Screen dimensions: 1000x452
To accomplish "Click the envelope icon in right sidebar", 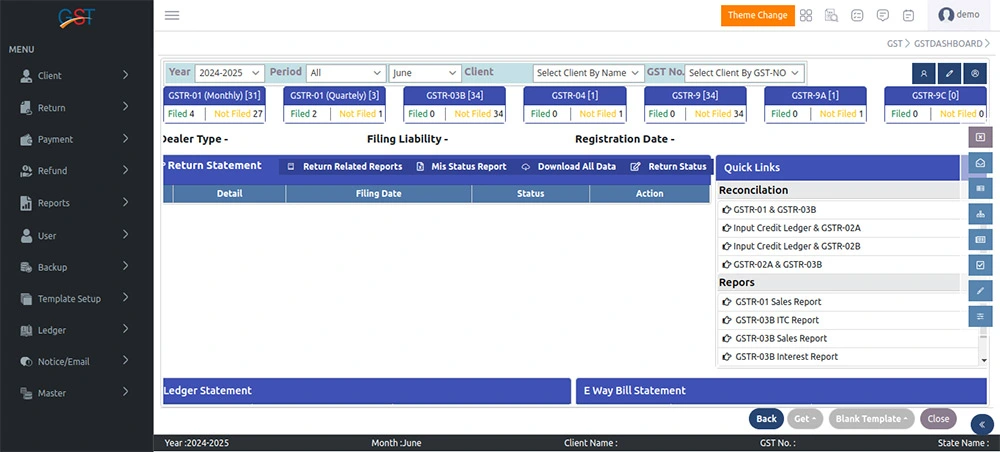I will [x=980, y=163].
